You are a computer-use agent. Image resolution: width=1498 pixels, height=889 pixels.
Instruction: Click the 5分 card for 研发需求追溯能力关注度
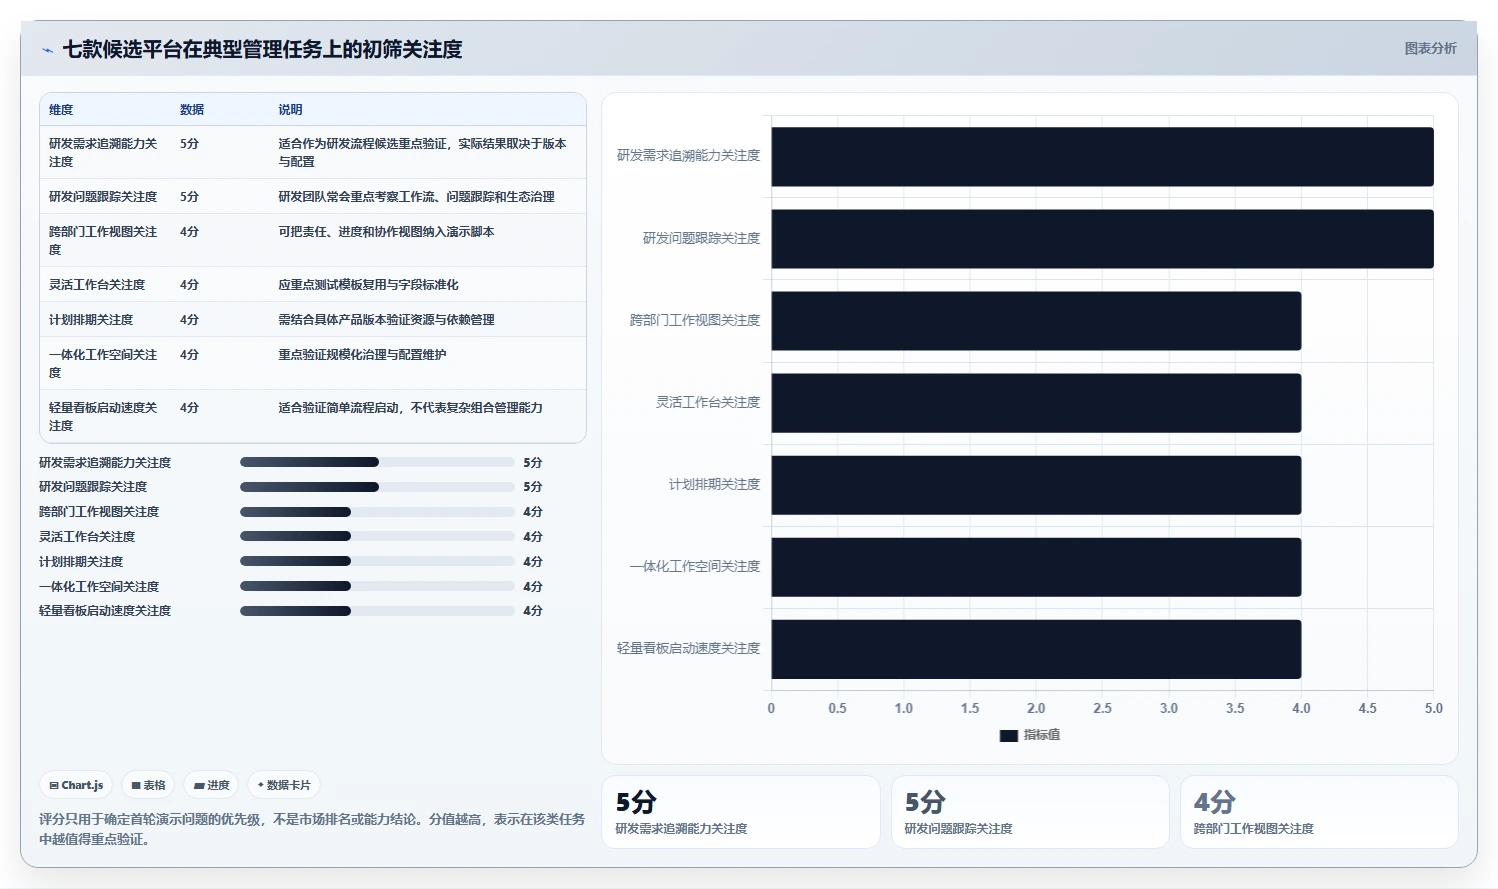point(741,812)
